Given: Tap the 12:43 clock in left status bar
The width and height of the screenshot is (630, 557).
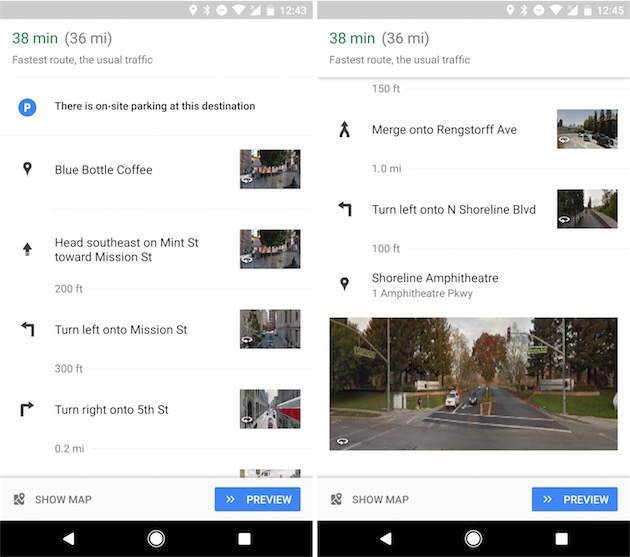Looking at the screenshot, I should 293,10.
